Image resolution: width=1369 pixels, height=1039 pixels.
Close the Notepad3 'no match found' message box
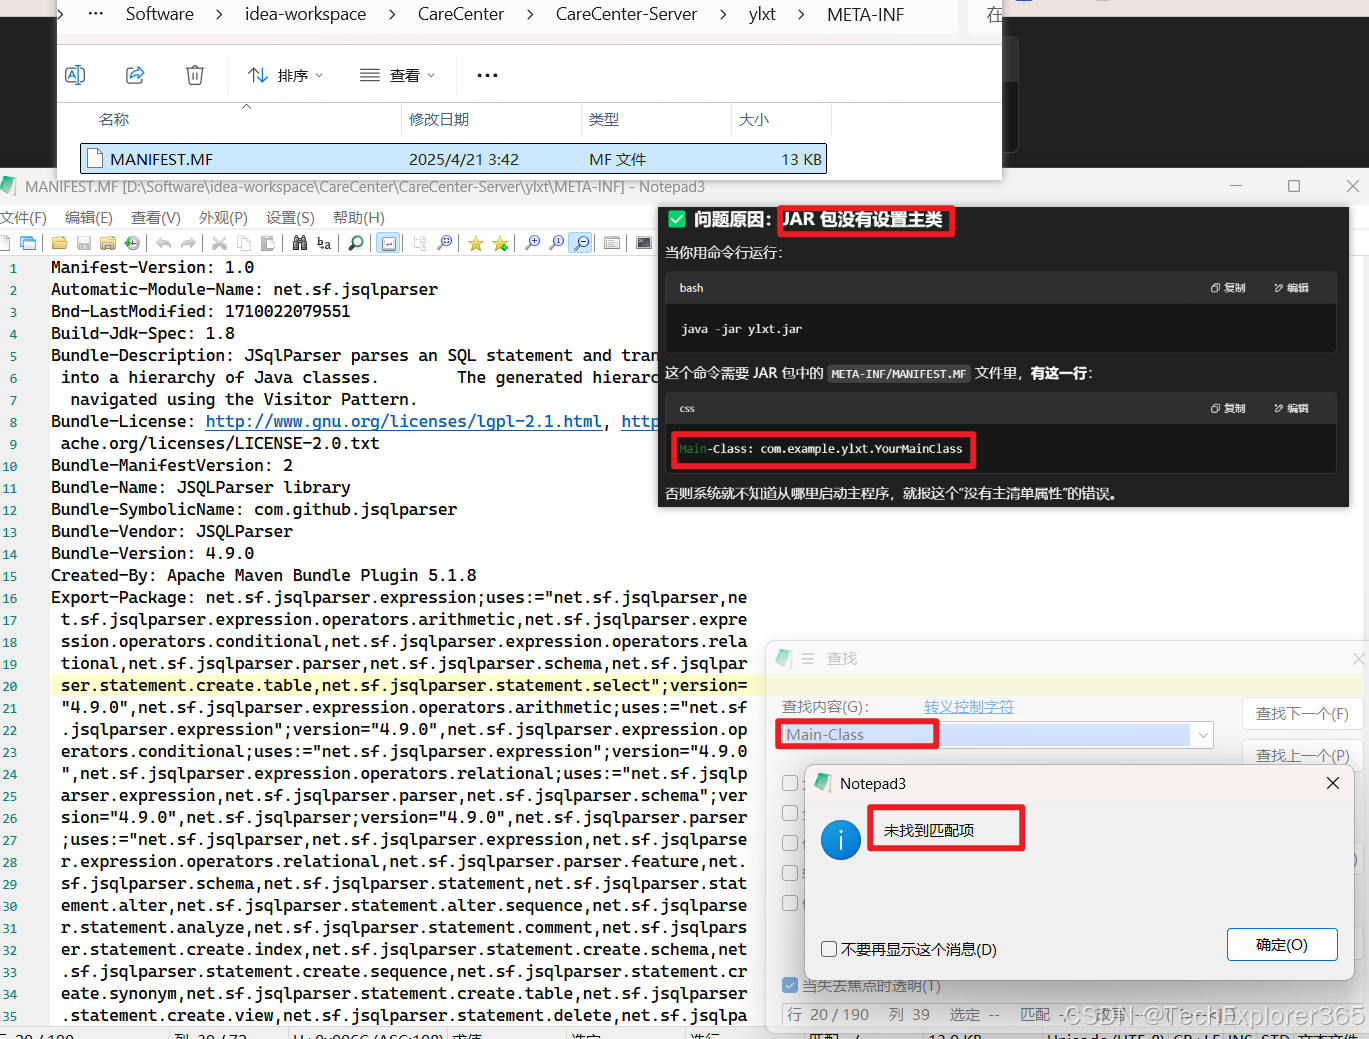click(1332, 783)
